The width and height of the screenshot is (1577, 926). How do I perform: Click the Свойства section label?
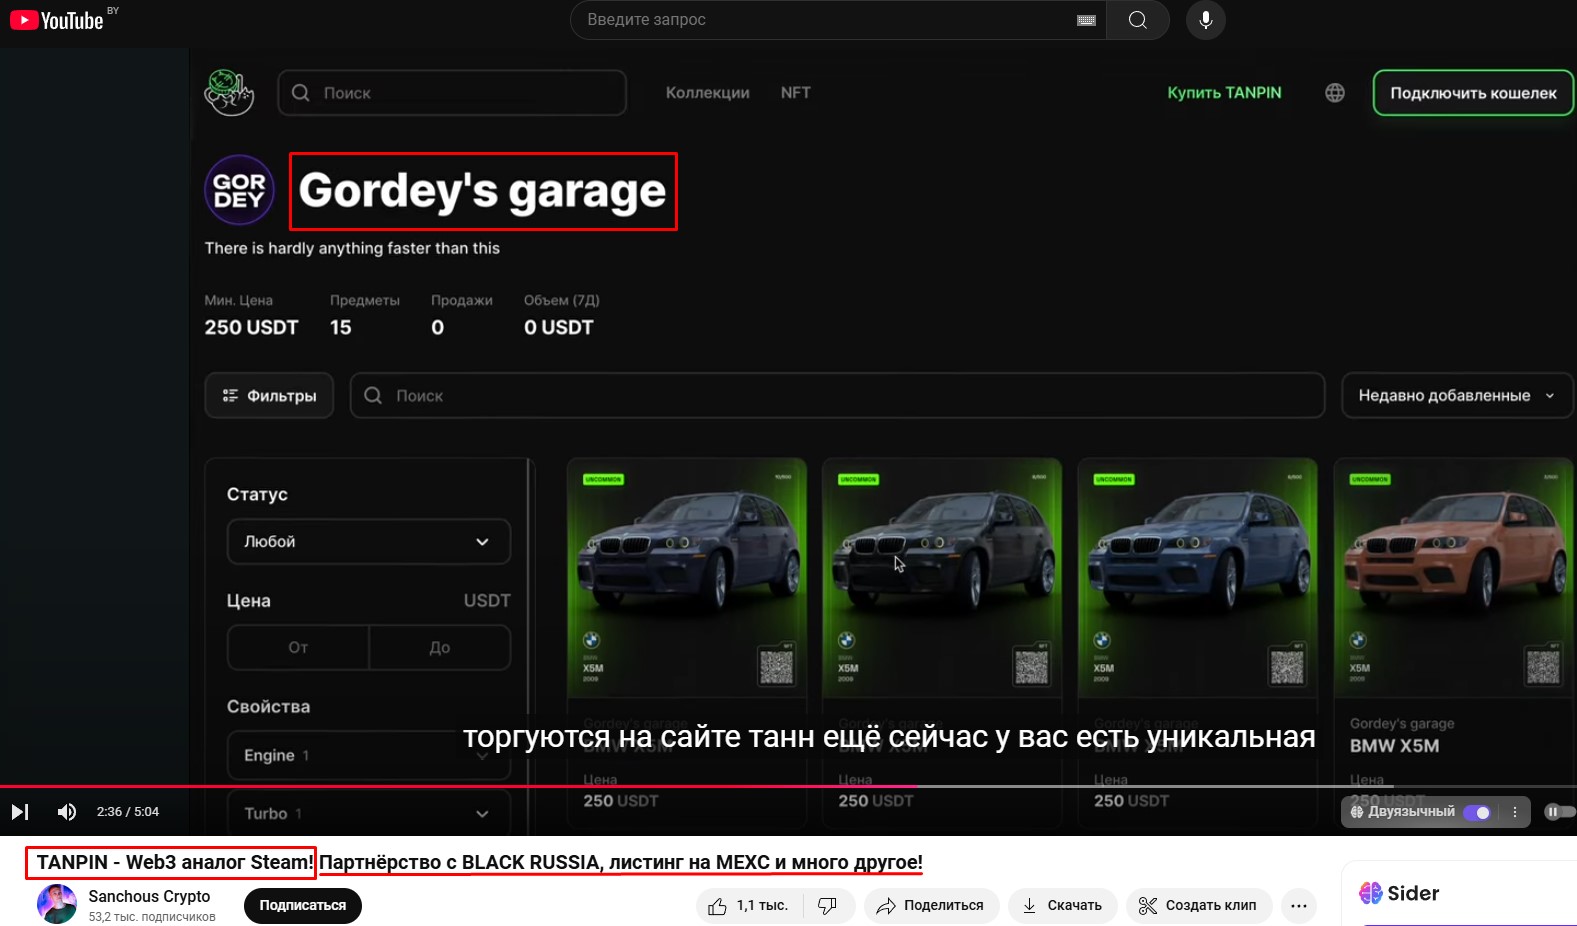click(268, 707)
